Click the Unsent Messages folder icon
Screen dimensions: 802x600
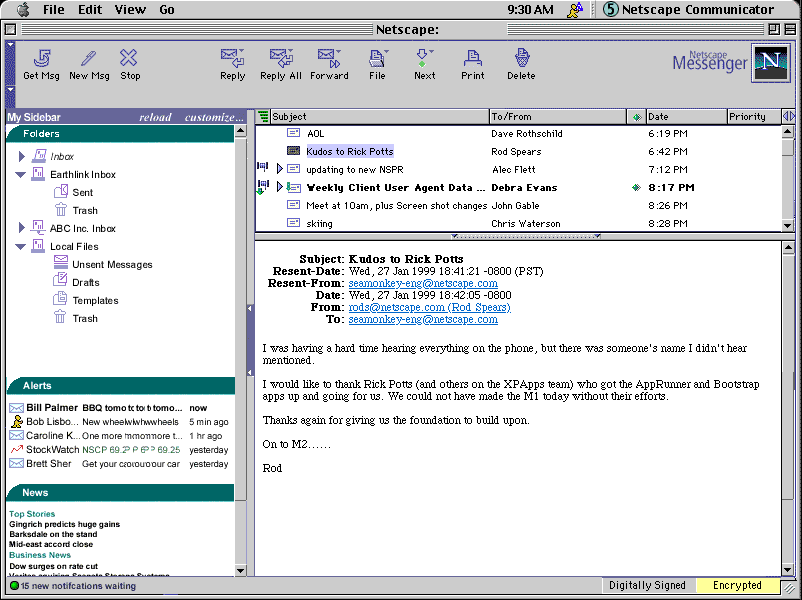coord(61,263)
